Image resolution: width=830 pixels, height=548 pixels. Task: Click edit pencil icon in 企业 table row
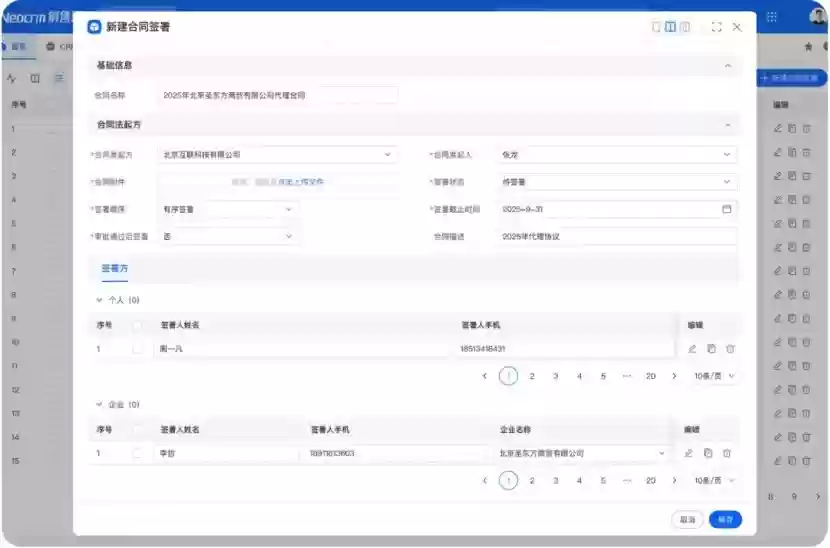(688, 453)
